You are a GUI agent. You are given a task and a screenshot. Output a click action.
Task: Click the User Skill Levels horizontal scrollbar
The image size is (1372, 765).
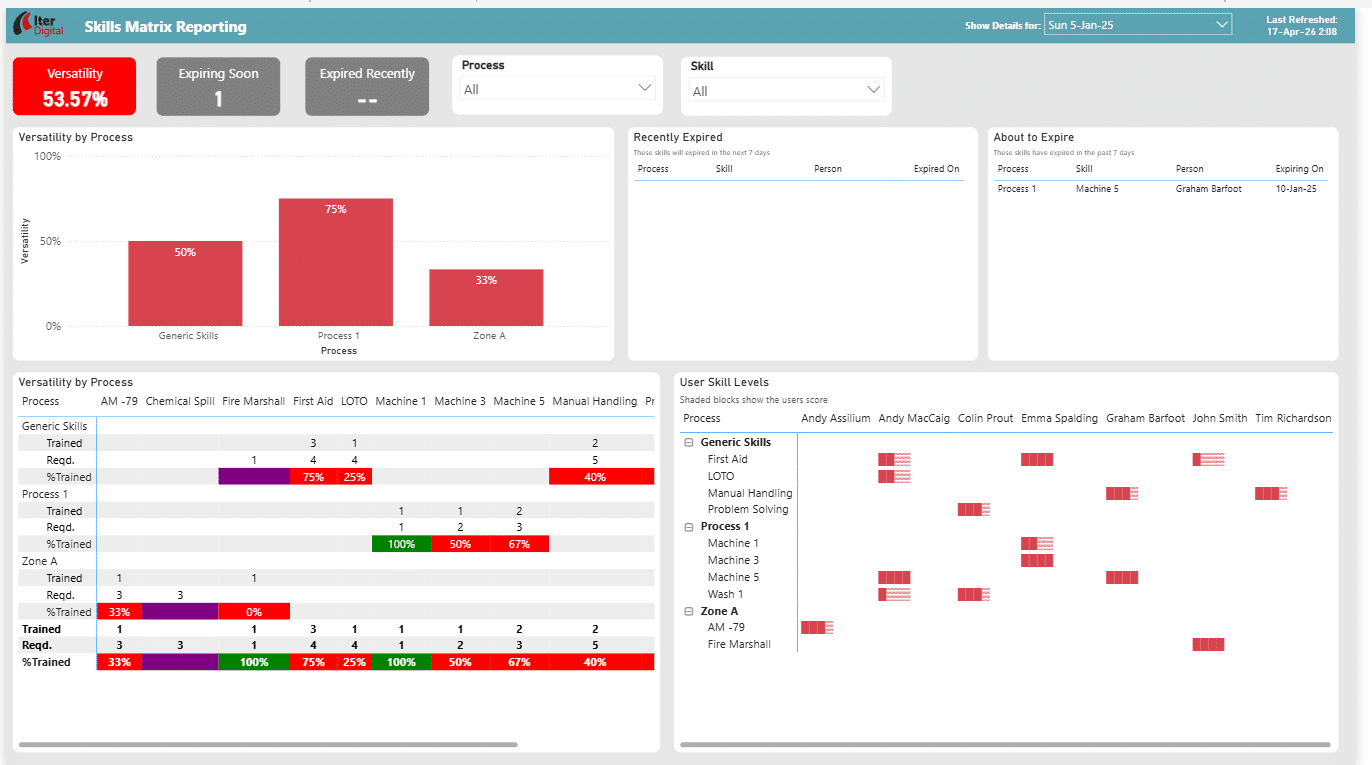[x=1005, y=745]
